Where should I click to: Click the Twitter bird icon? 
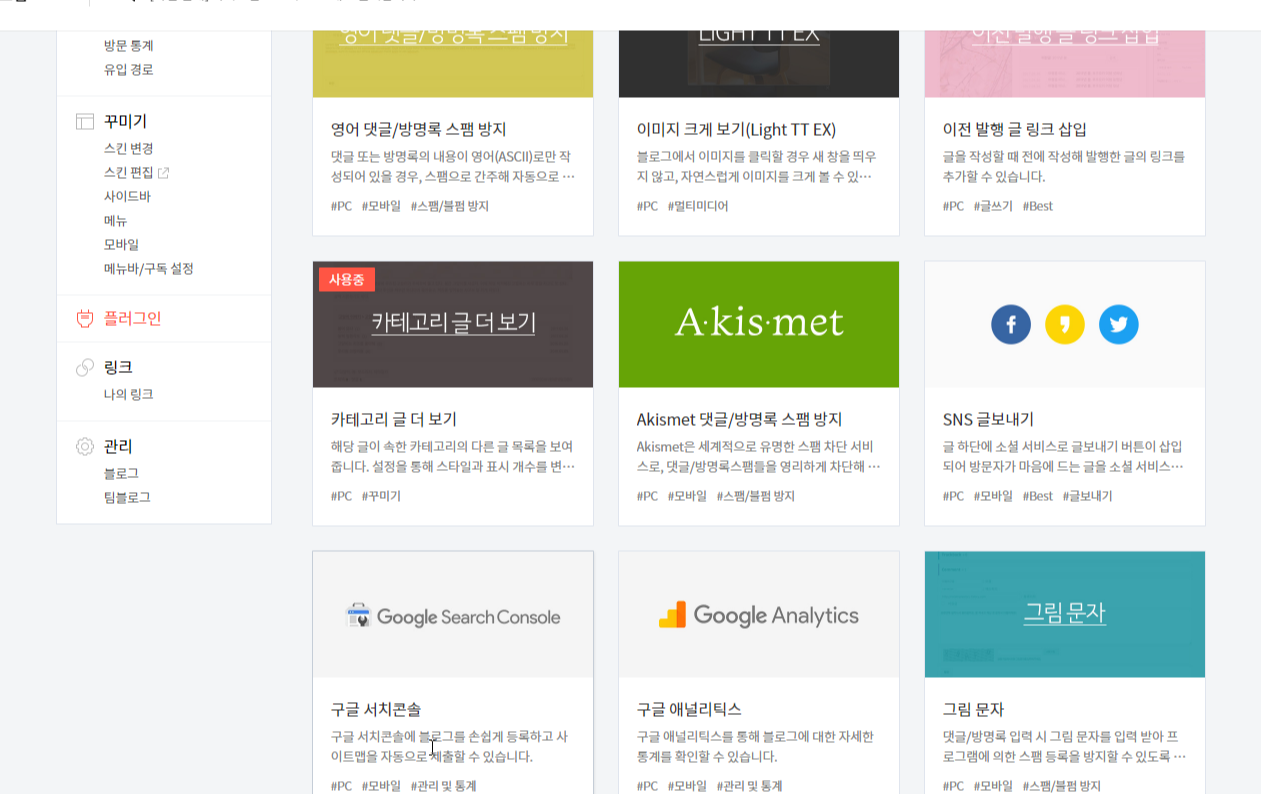pos(1119,325)
